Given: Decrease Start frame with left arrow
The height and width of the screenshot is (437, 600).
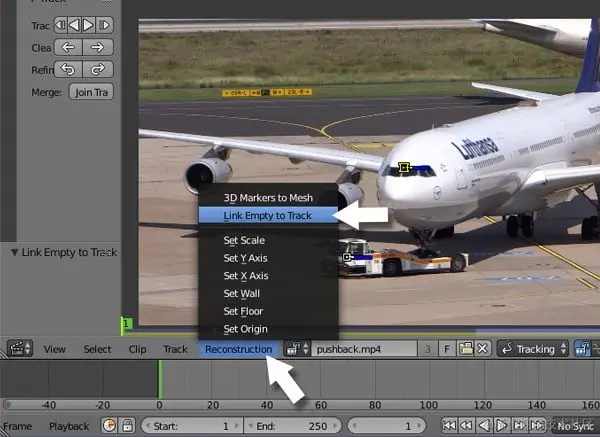Looking at the screenshot, I should coord(147,426).
